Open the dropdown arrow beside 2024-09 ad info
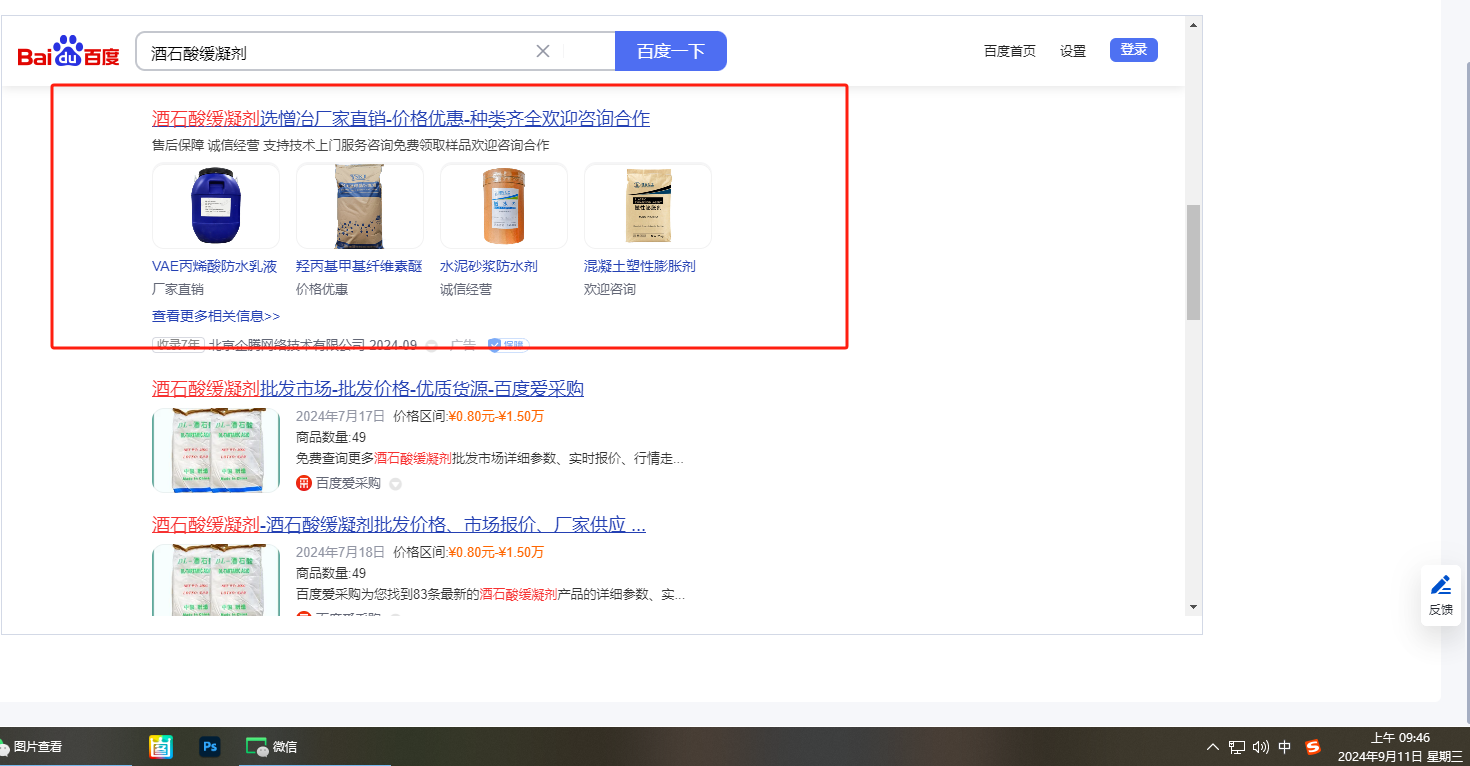The width and height of the screenshot is (1470, 766). 431,345
